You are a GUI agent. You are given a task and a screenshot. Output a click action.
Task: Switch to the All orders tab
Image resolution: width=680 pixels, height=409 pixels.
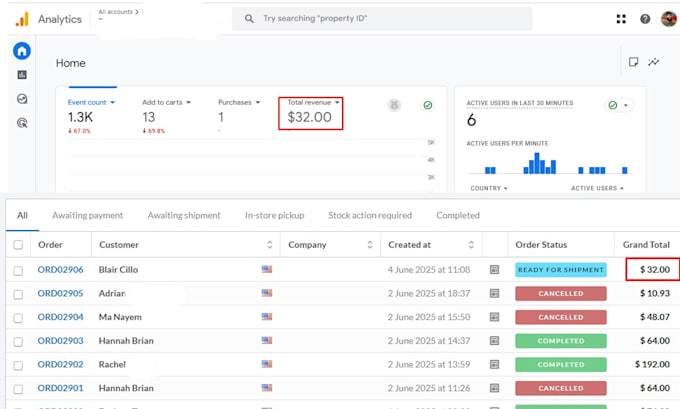22,215
